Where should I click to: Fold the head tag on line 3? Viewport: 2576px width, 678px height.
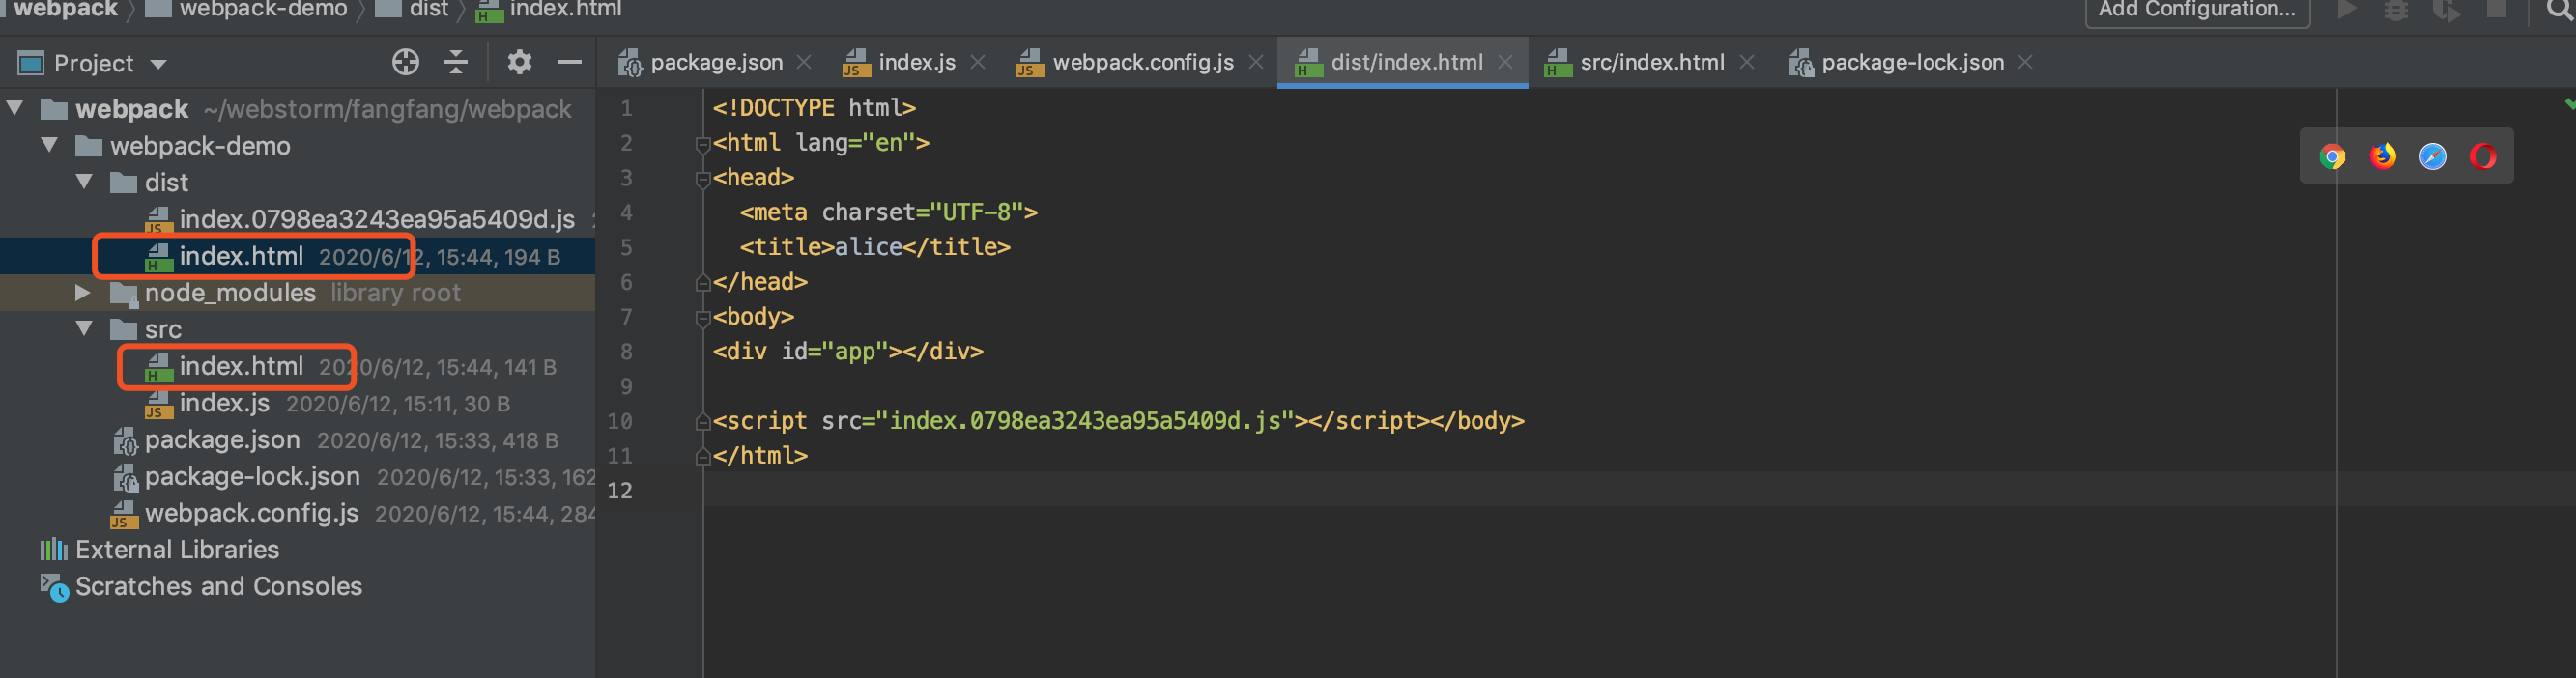[702, 179]
